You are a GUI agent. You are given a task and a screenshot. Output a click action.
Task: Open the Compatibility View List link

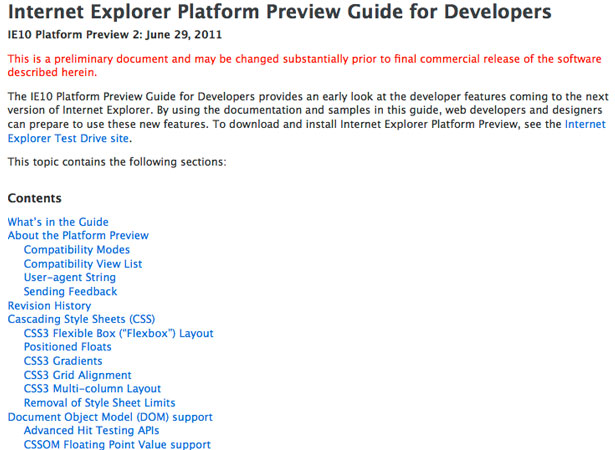tap(83, 264)
